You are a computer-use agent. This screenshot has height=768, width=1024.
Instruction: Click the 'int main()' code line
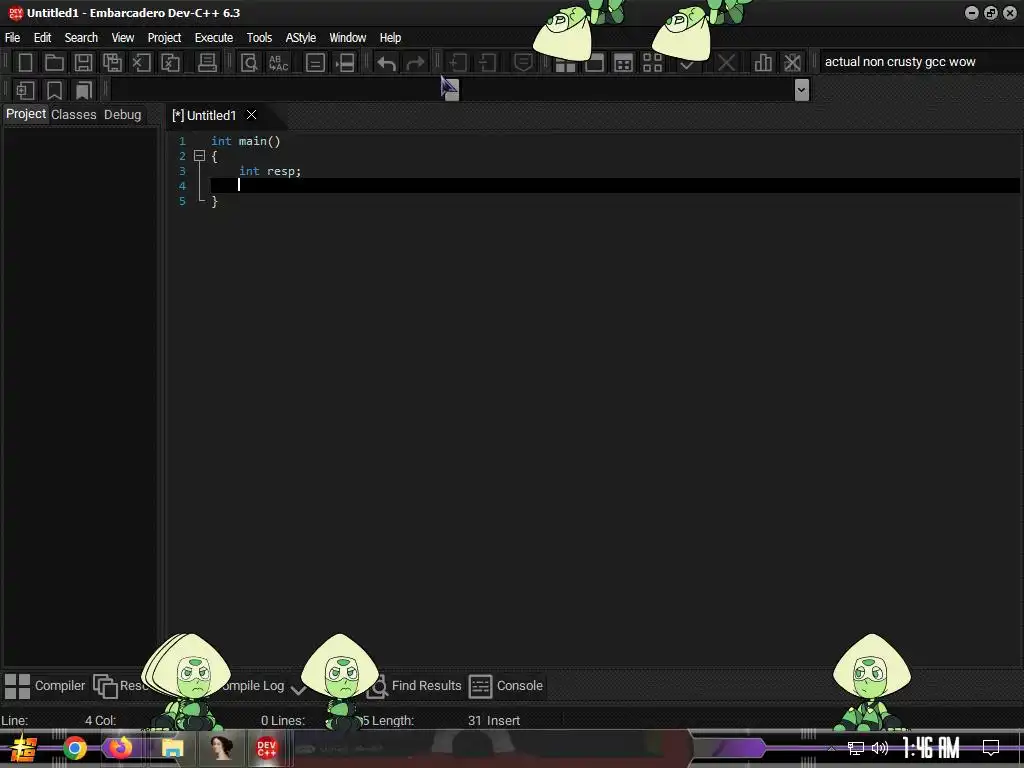pyautogui.click(x=246, y=141)
